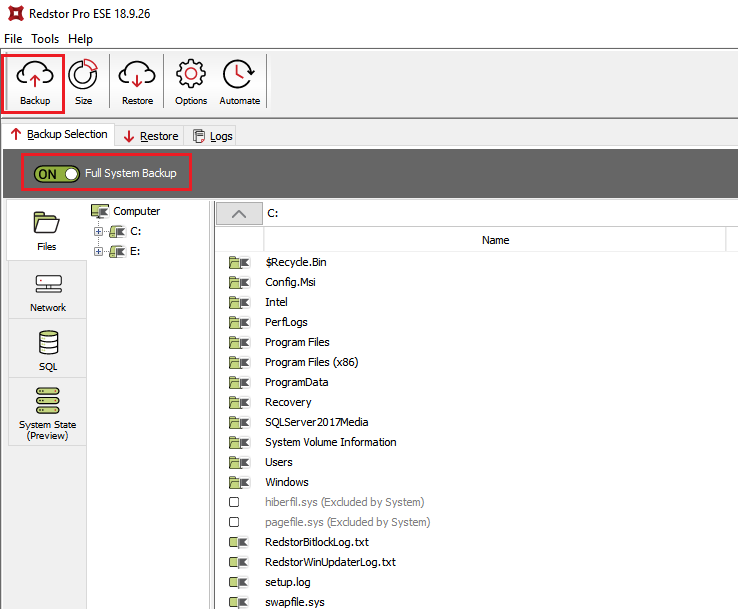
Task: Click RedstorBitlockLog.txt file flag icon
Action: [x=239, y=542]
